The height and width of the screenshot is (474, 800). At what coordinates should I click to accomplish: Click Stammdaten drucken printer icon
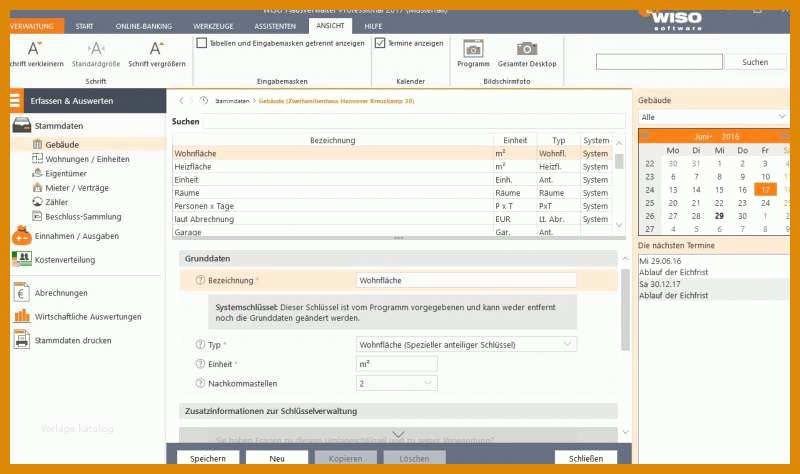21,340
